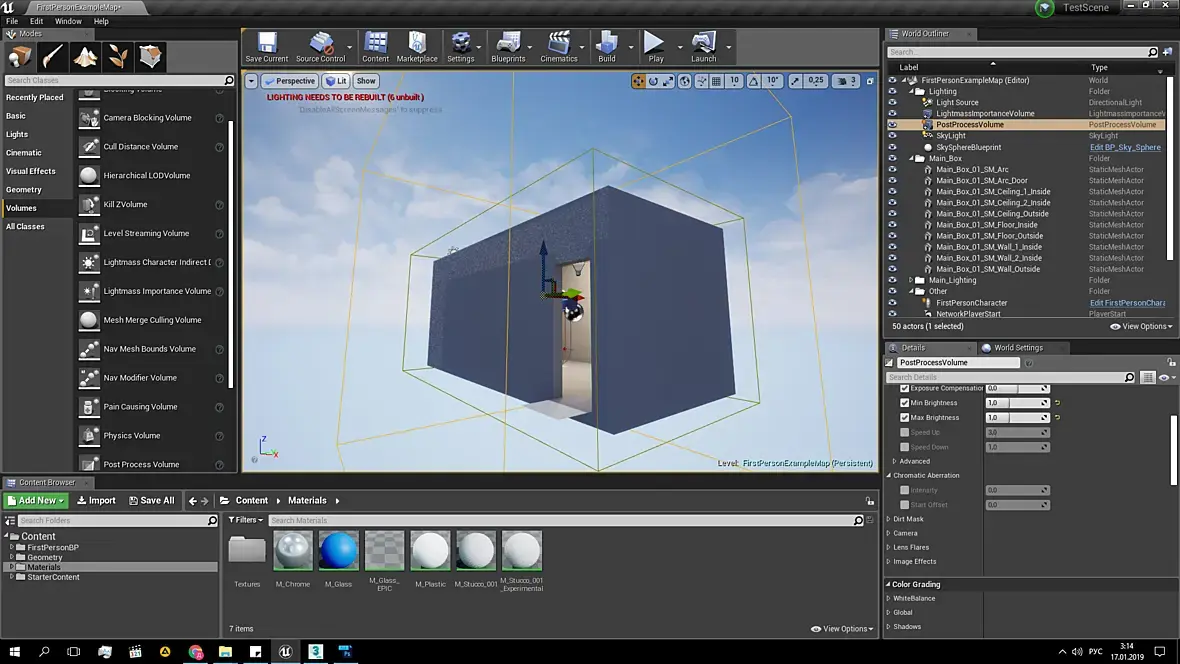This screenshot has height=664, width=1180.
Task: Open the Filters dropdown in Content Browser
Action: pyautogui.click(x=245, y=520)
